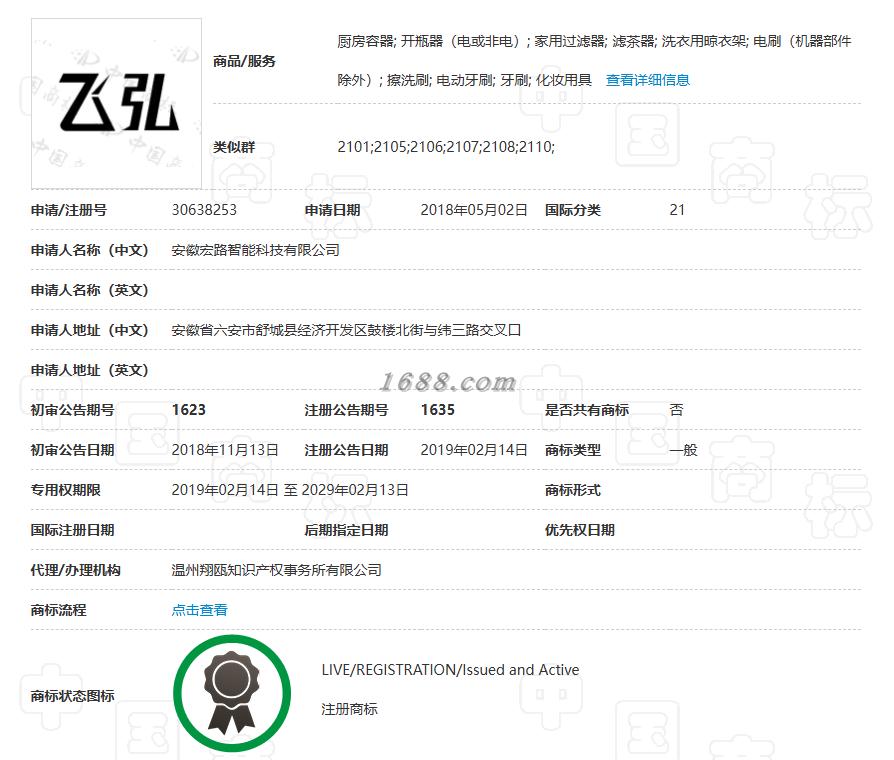The image size is (894, 760).
Task: Select agency name 温州翔瓯知识产权事务所有限公司
Action: 277,570
